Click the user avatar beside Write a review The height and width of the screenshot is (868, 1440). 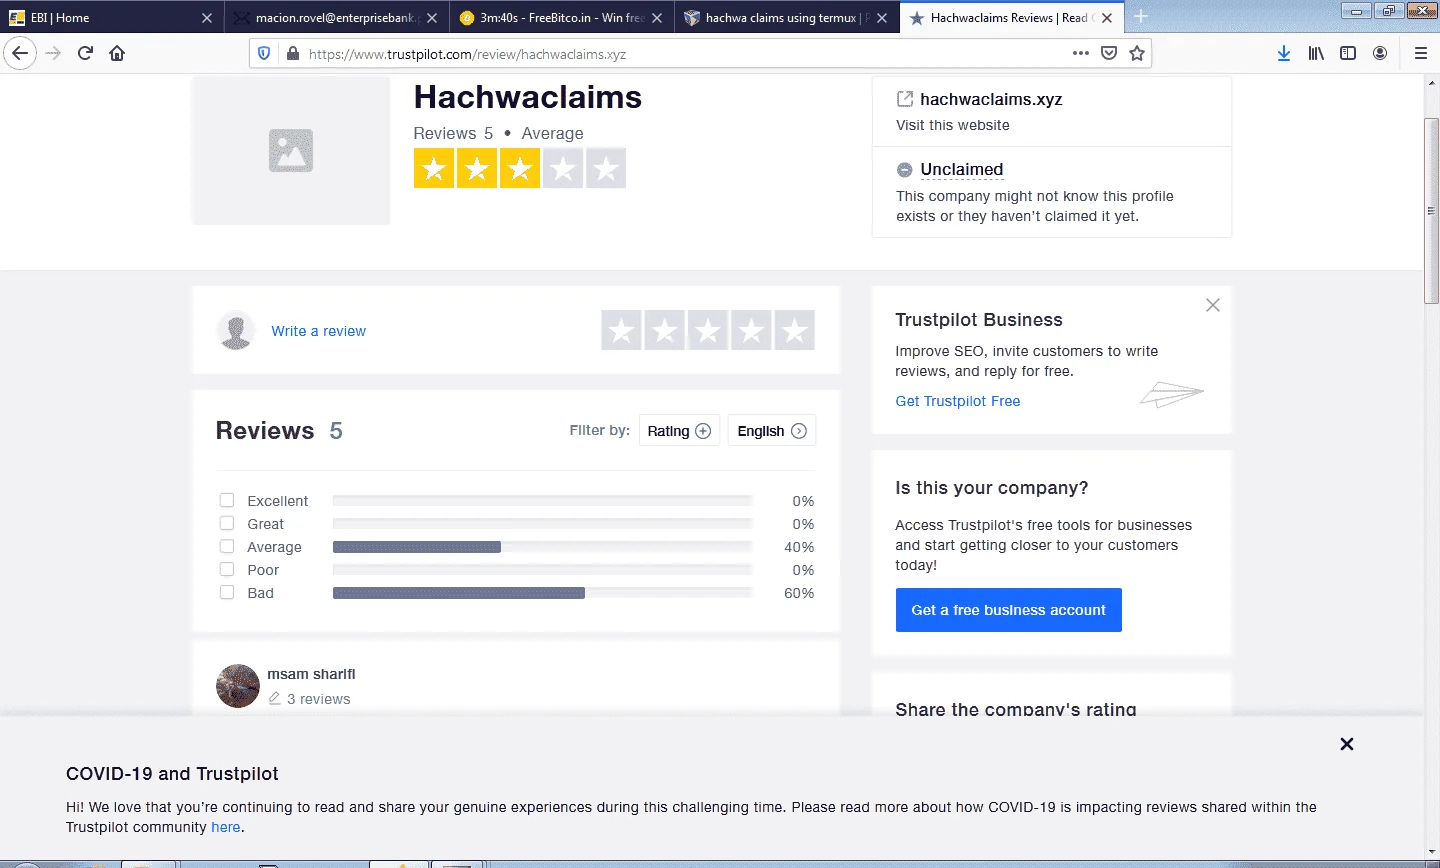(x=236, y=330)
